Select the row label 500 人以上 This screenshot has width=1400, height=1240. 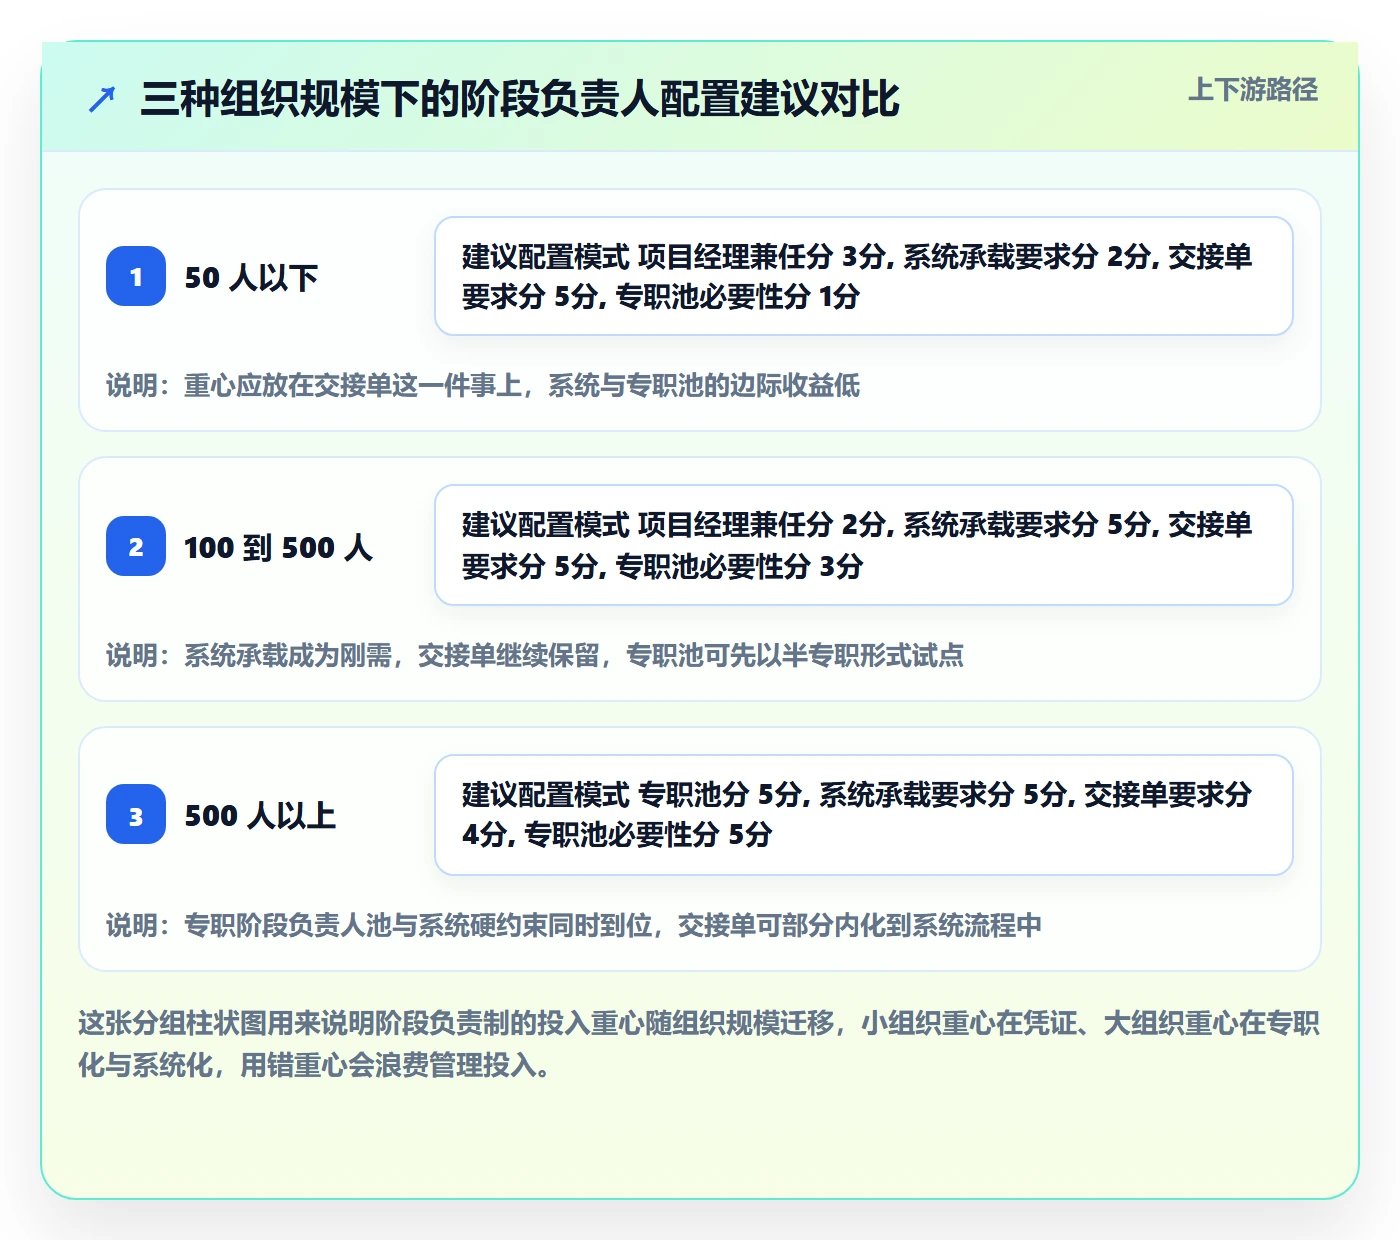coord(260,816)
